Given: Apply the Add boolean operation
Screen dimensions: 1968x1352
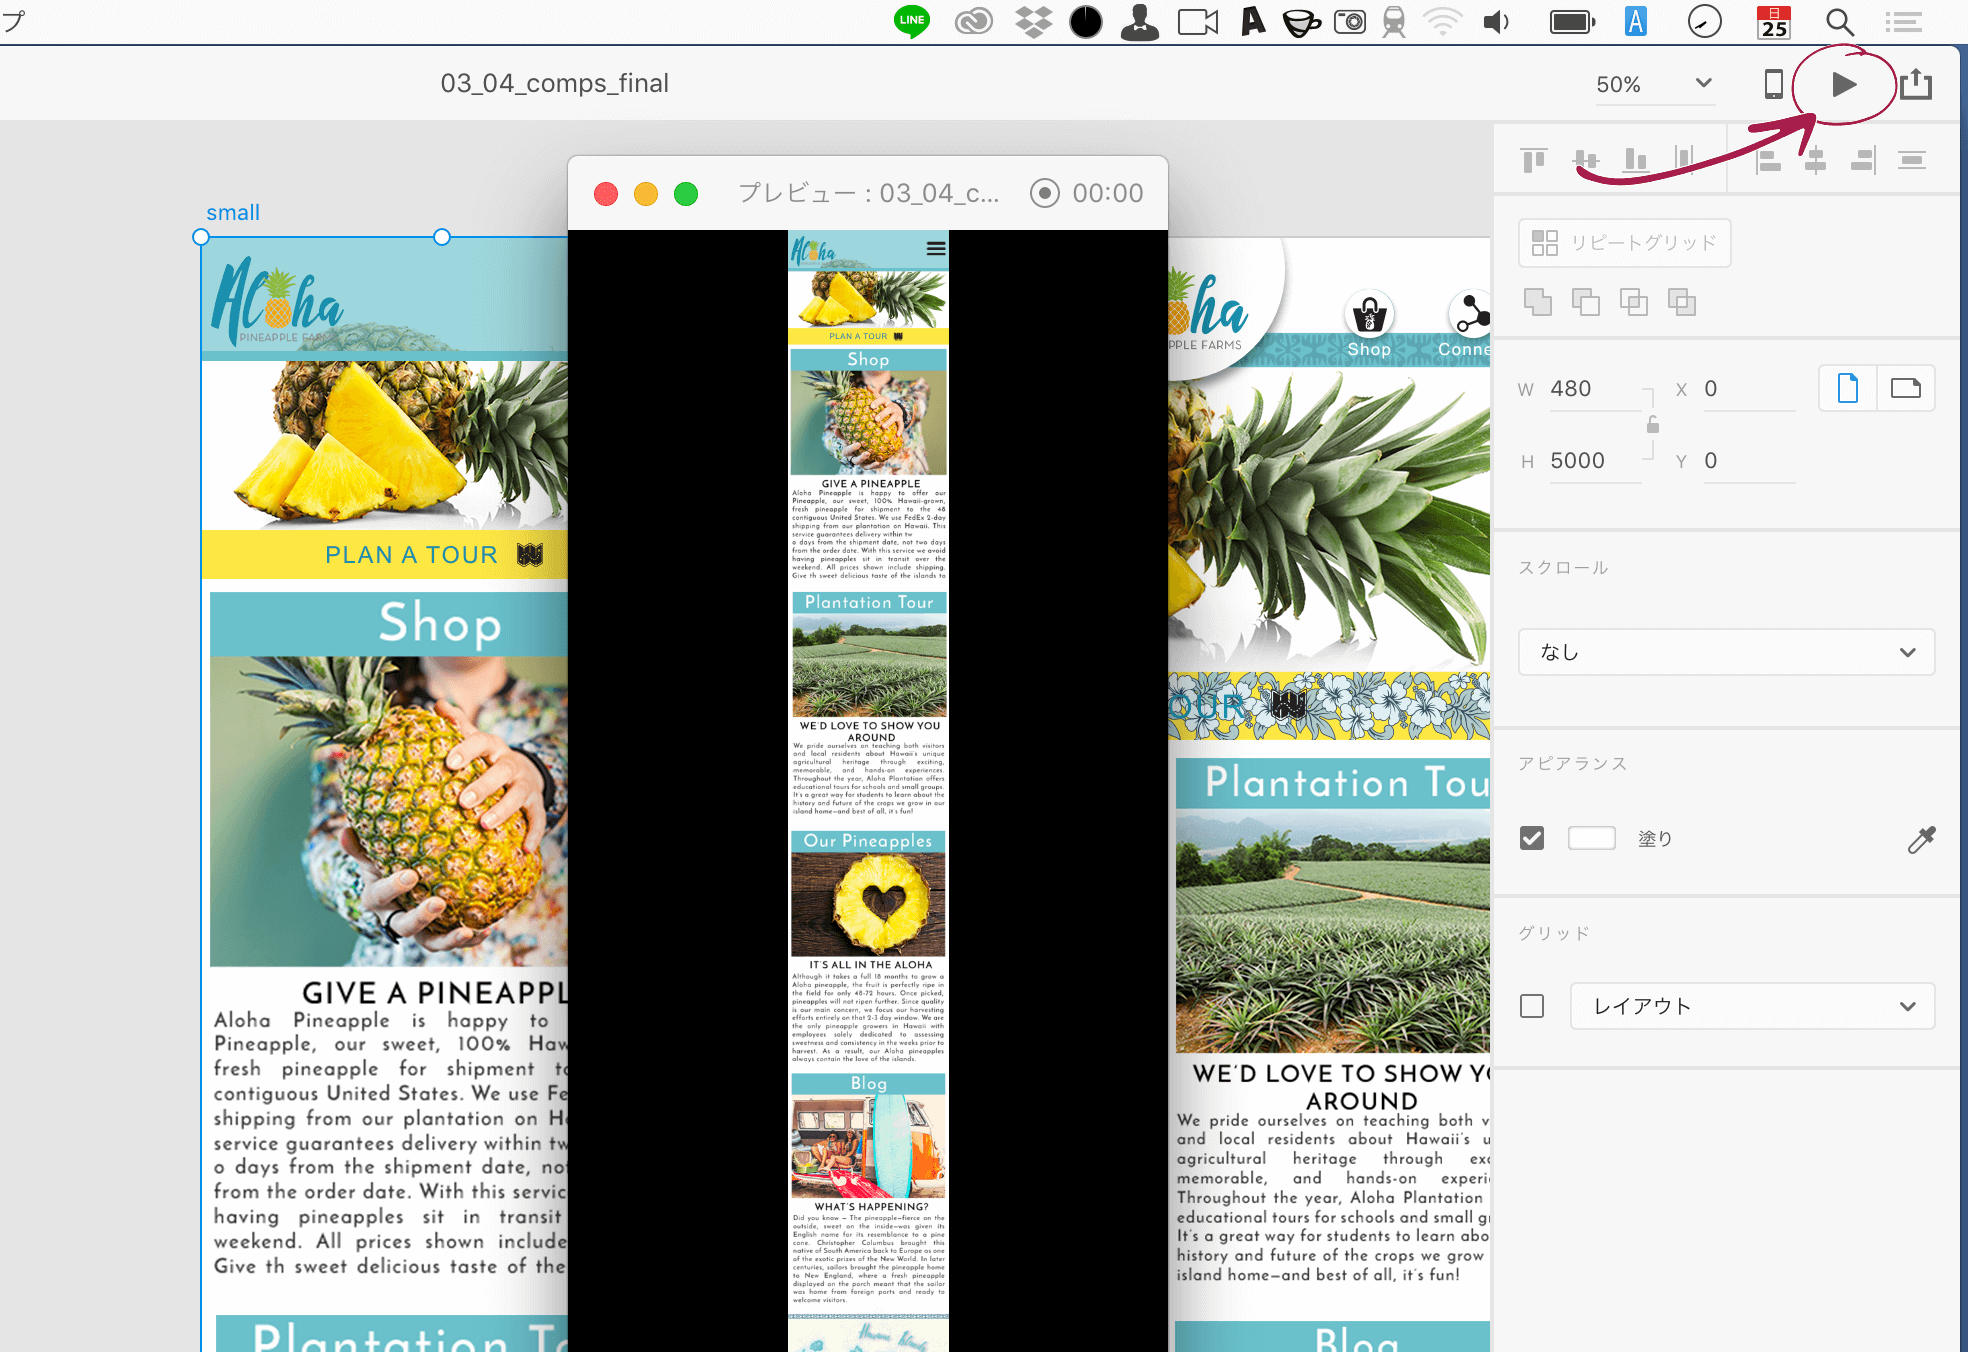Looking at the screenshot, I should pos(1538,302).
